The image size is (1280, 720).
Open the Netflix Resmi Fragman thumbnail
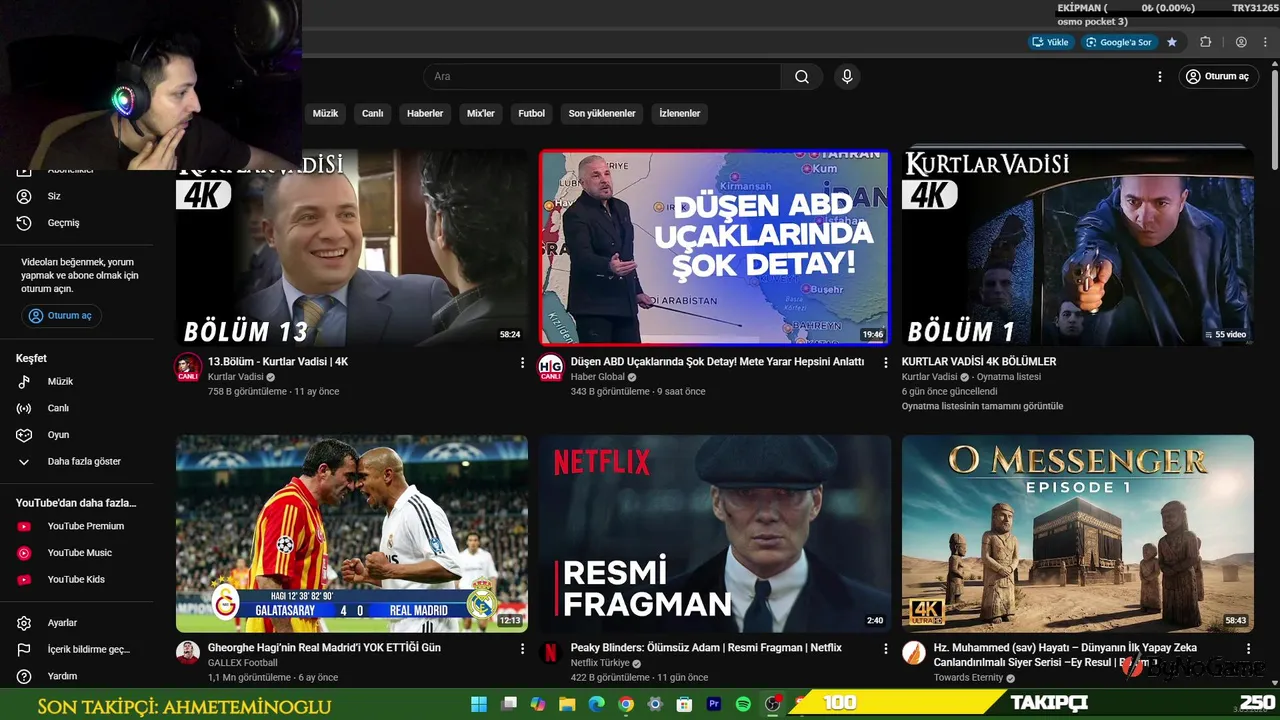tap(714, 533)
